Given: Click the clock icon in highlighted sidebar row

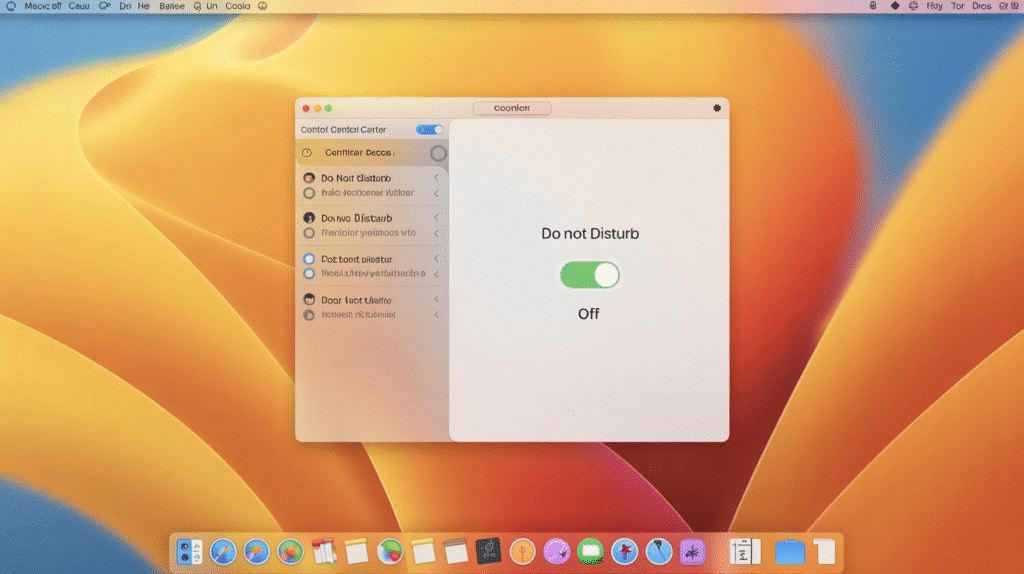Looking at the screenshot, I should point(307,153).
